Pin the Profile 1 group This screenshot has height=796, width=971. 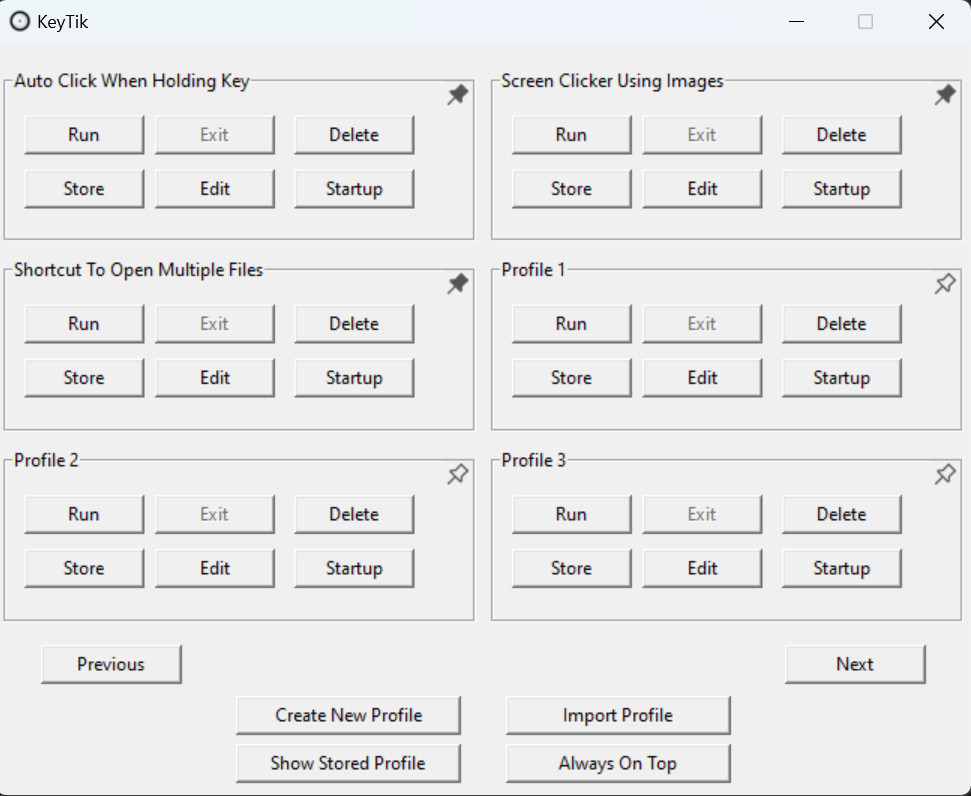(x=944, y=284)
